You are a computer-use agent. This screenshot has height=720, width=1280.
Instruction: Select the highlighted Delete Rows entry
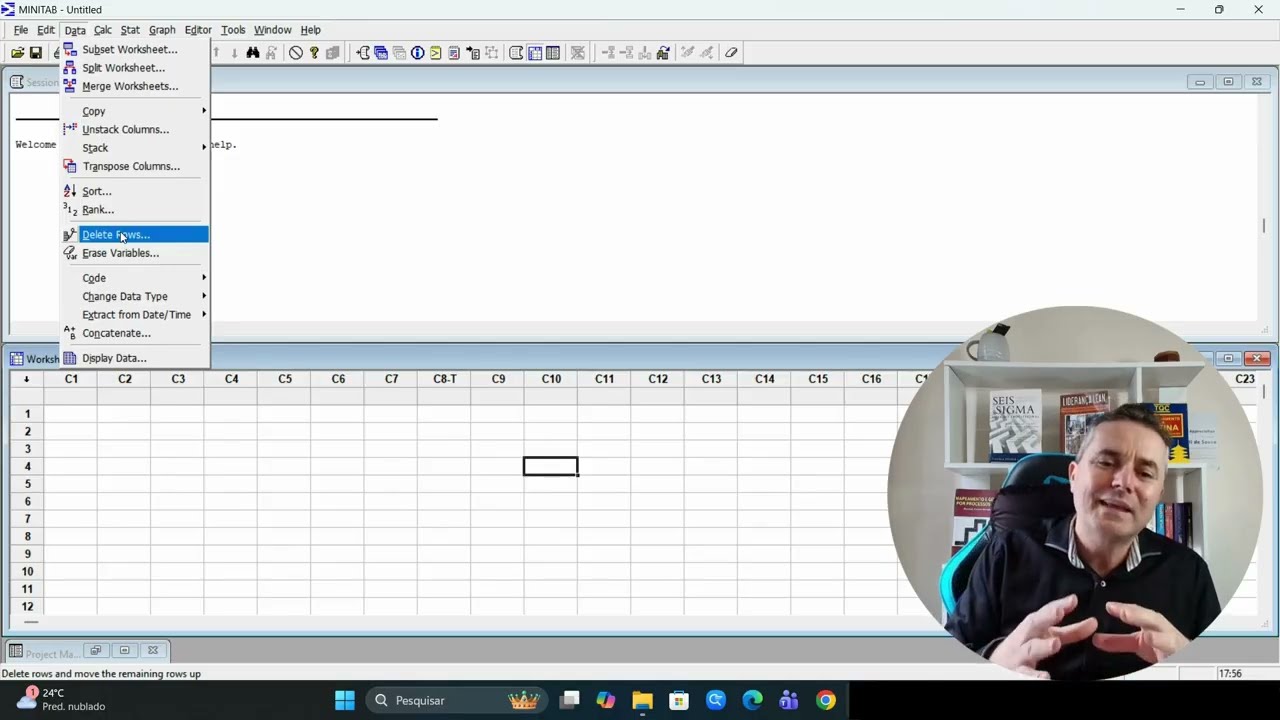coord(135,235)
